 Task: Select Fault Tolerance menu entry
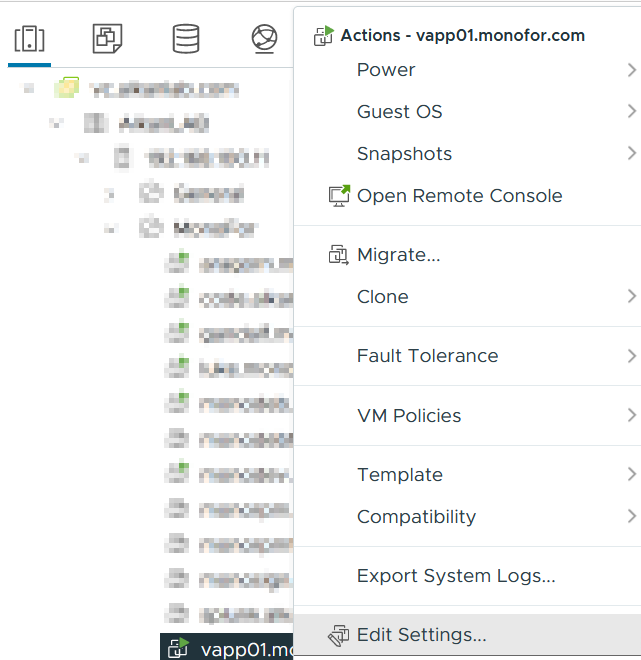pos(427,356)
